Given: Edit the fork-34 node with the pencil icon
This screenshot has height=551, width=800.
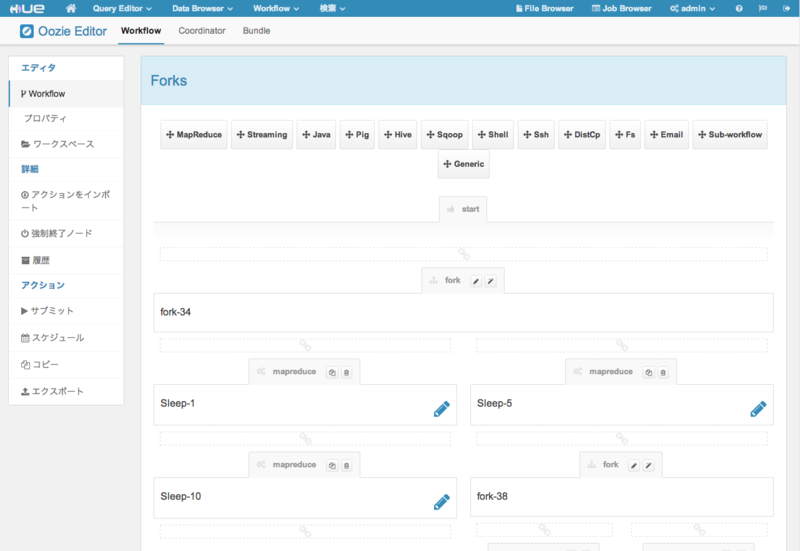Looking at the screenshot, I should pos(476,281).
